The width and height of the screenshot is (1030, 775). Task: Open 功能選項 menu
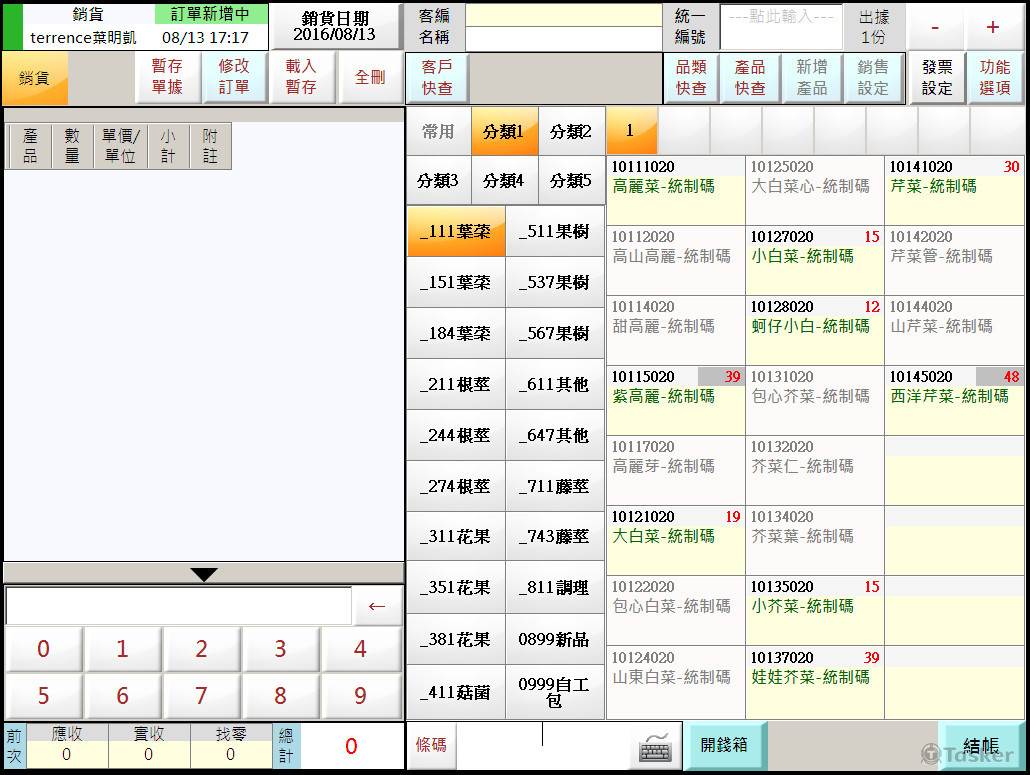pos(995,78)
